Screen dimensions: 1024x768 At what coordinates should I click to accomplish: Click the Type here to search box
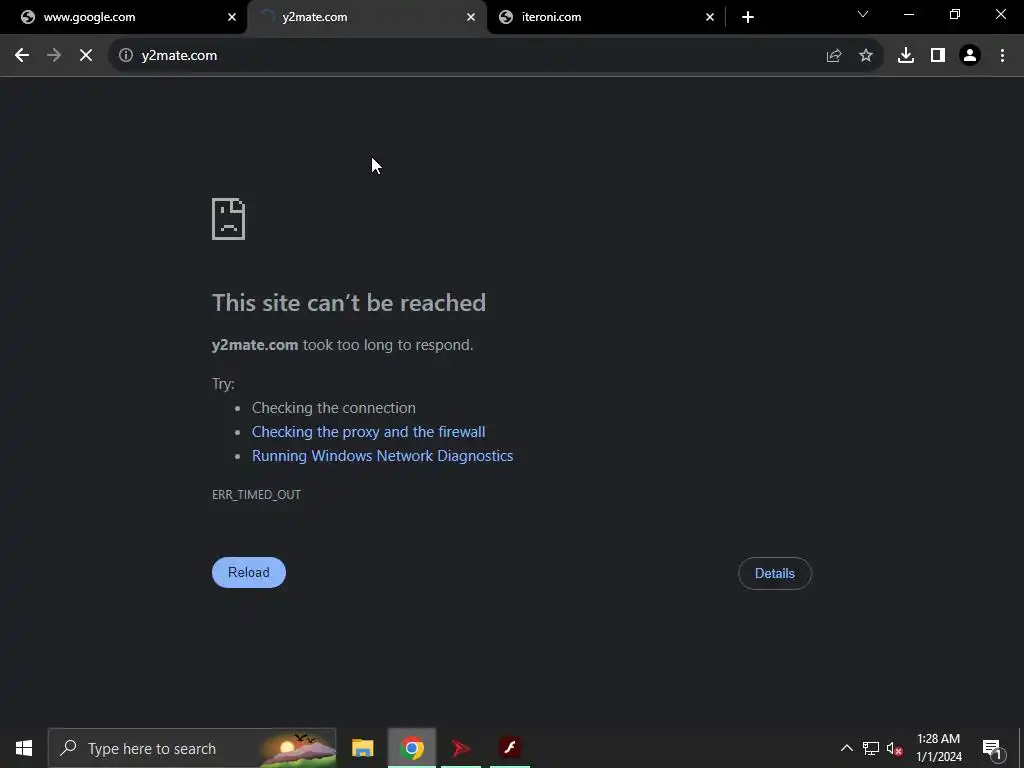tap(192, 748)
